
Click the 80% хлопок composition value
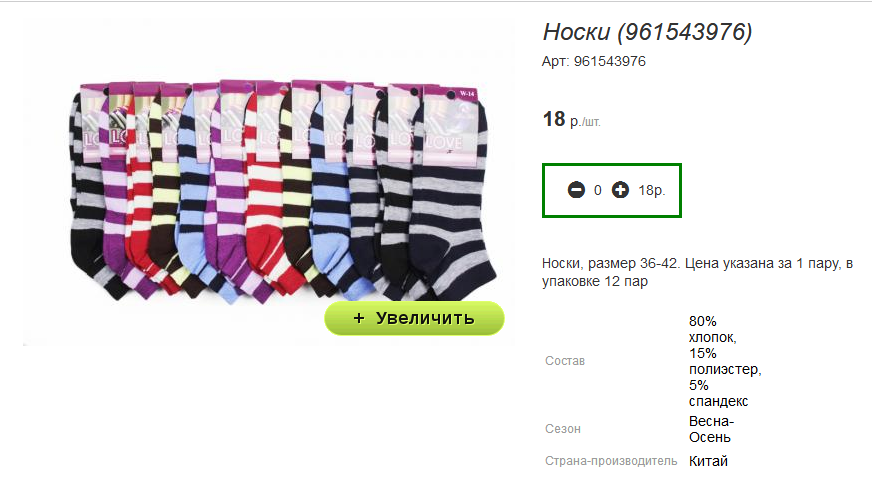click(x=725, y=361)
